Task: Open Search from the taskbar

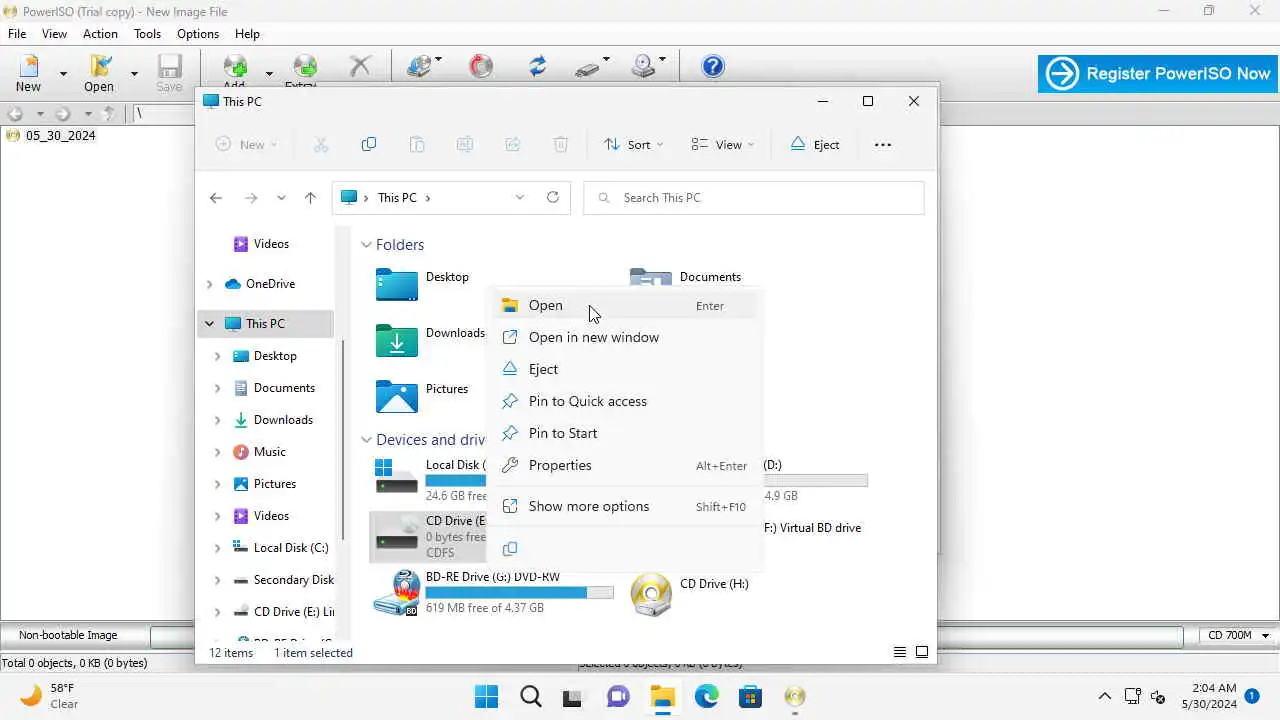Action: tap(530, 696)
